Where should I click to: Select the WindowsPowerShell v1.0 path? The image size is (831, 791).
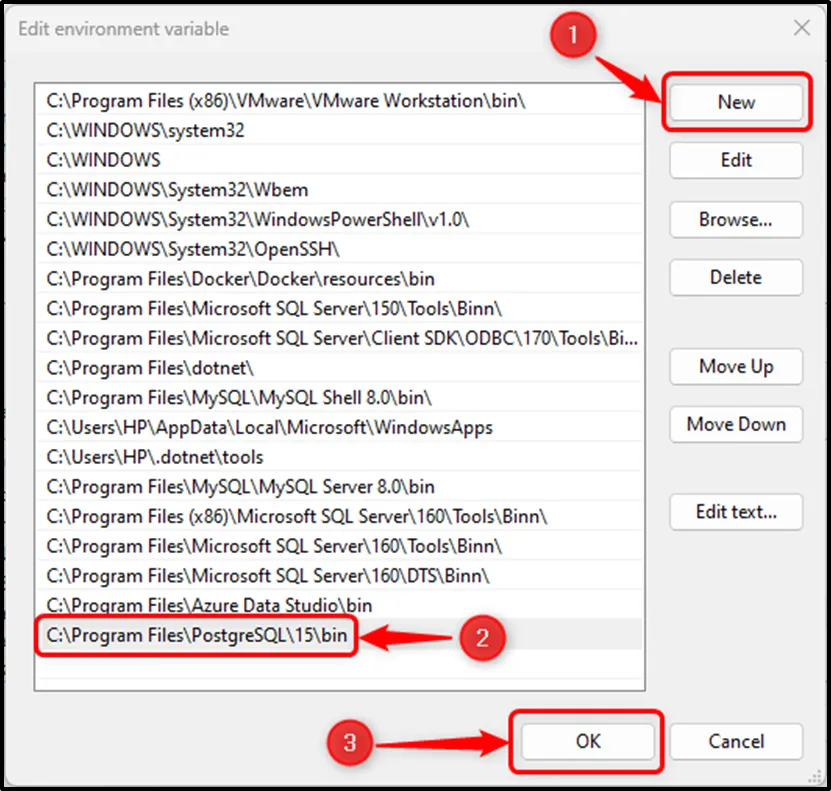pyautogui.click(x=257, y=219)
